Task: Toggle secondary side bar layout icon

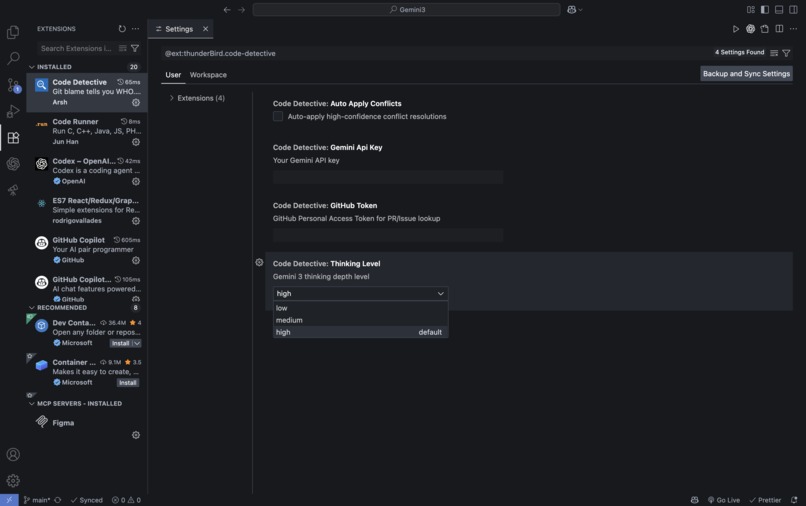Action: tap(794, 10)
